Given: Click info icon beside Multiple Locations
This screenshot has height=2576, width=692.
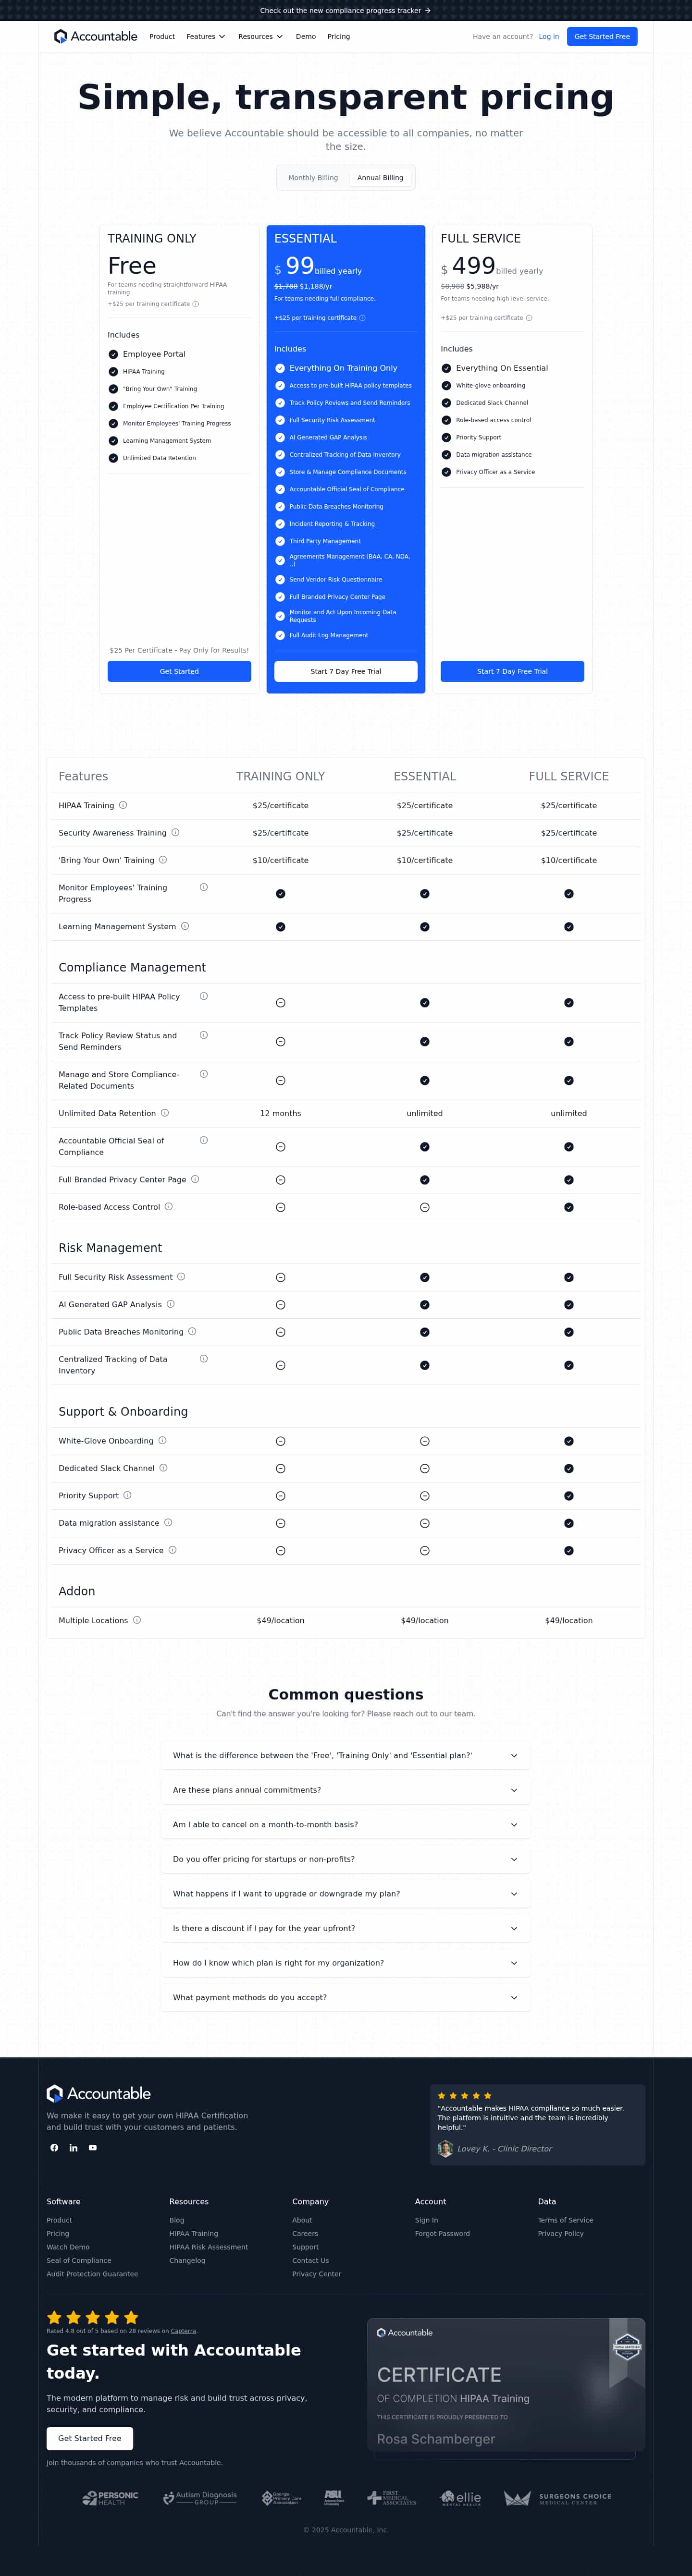Looking at the screenshot, I should click(137, 1620).
